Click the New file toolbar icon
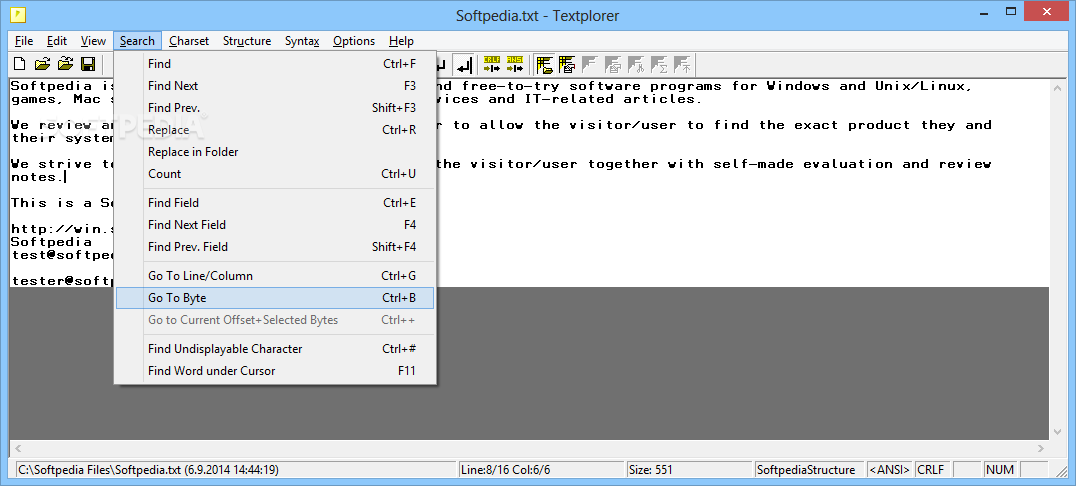This screenshot has height=486, width=1076. tap(20, 65)
